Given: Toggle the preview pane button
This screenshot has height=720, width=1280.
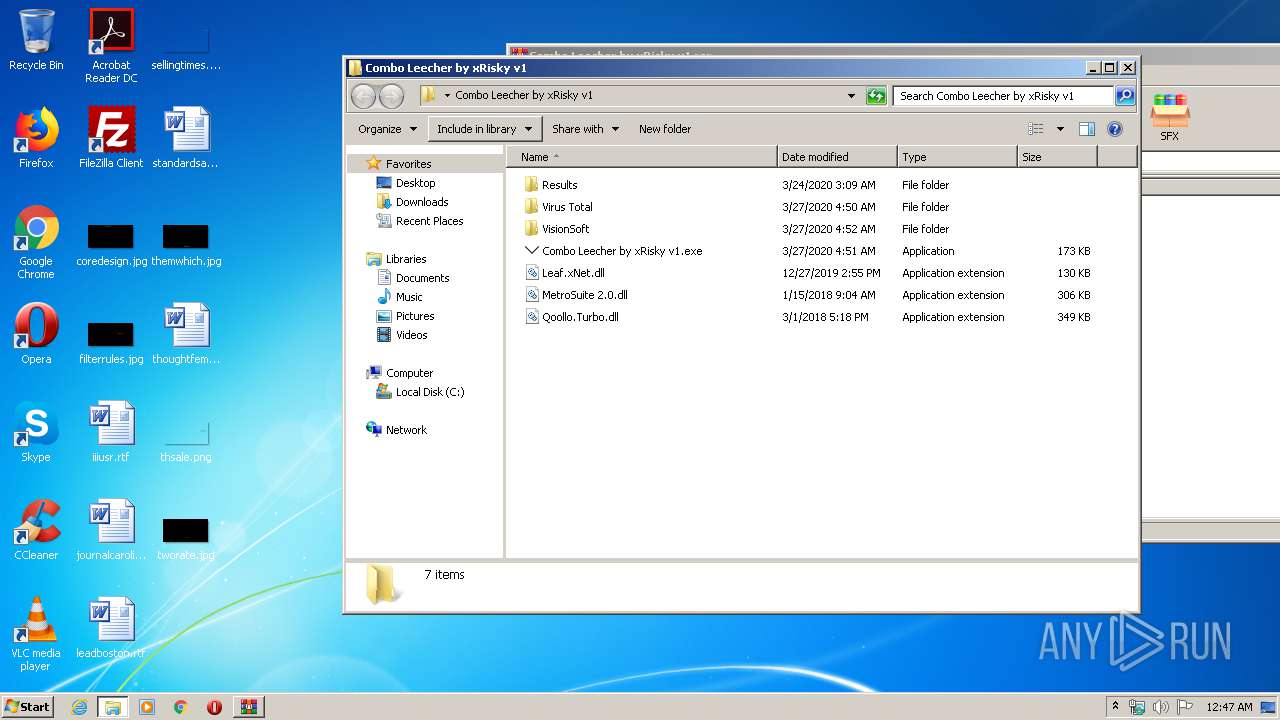Looking at the screenshot, I should pyautogui.click(x=1087, y=129).
